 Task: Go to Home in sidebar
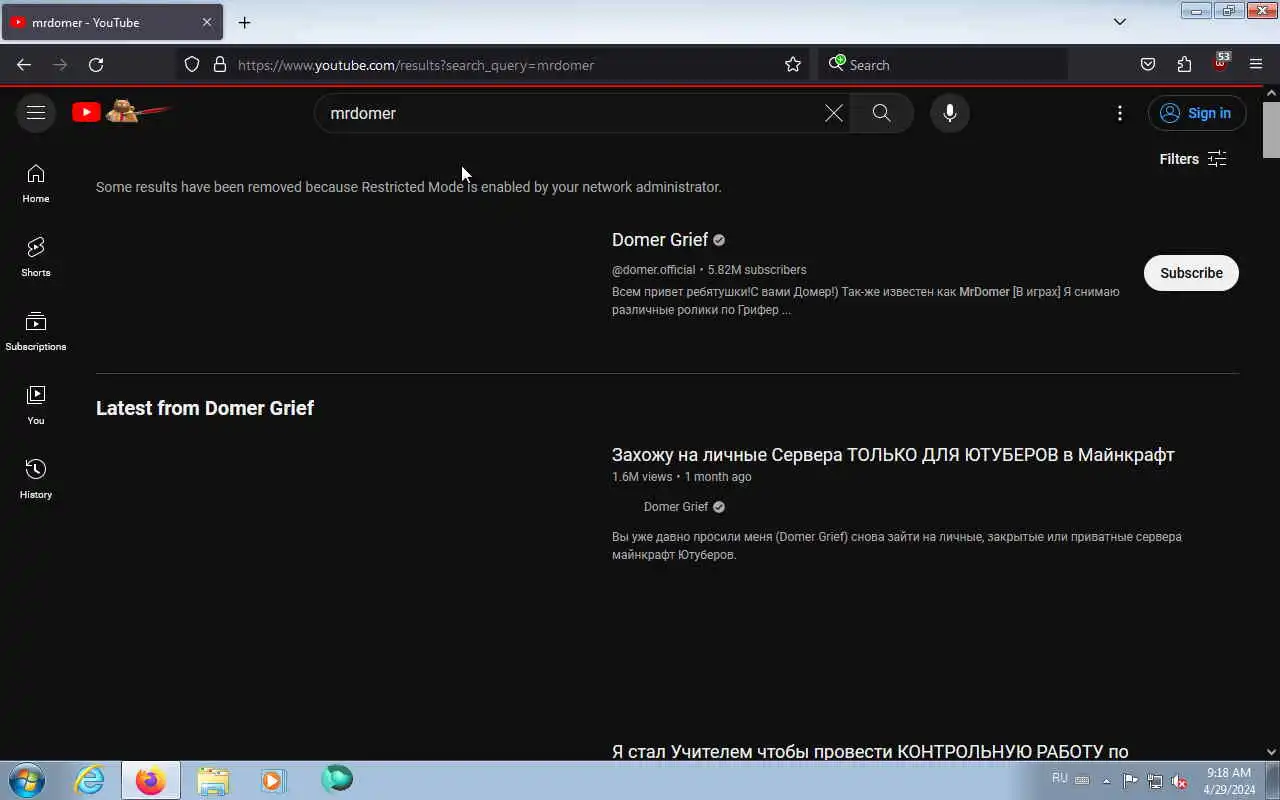point(36,184)
